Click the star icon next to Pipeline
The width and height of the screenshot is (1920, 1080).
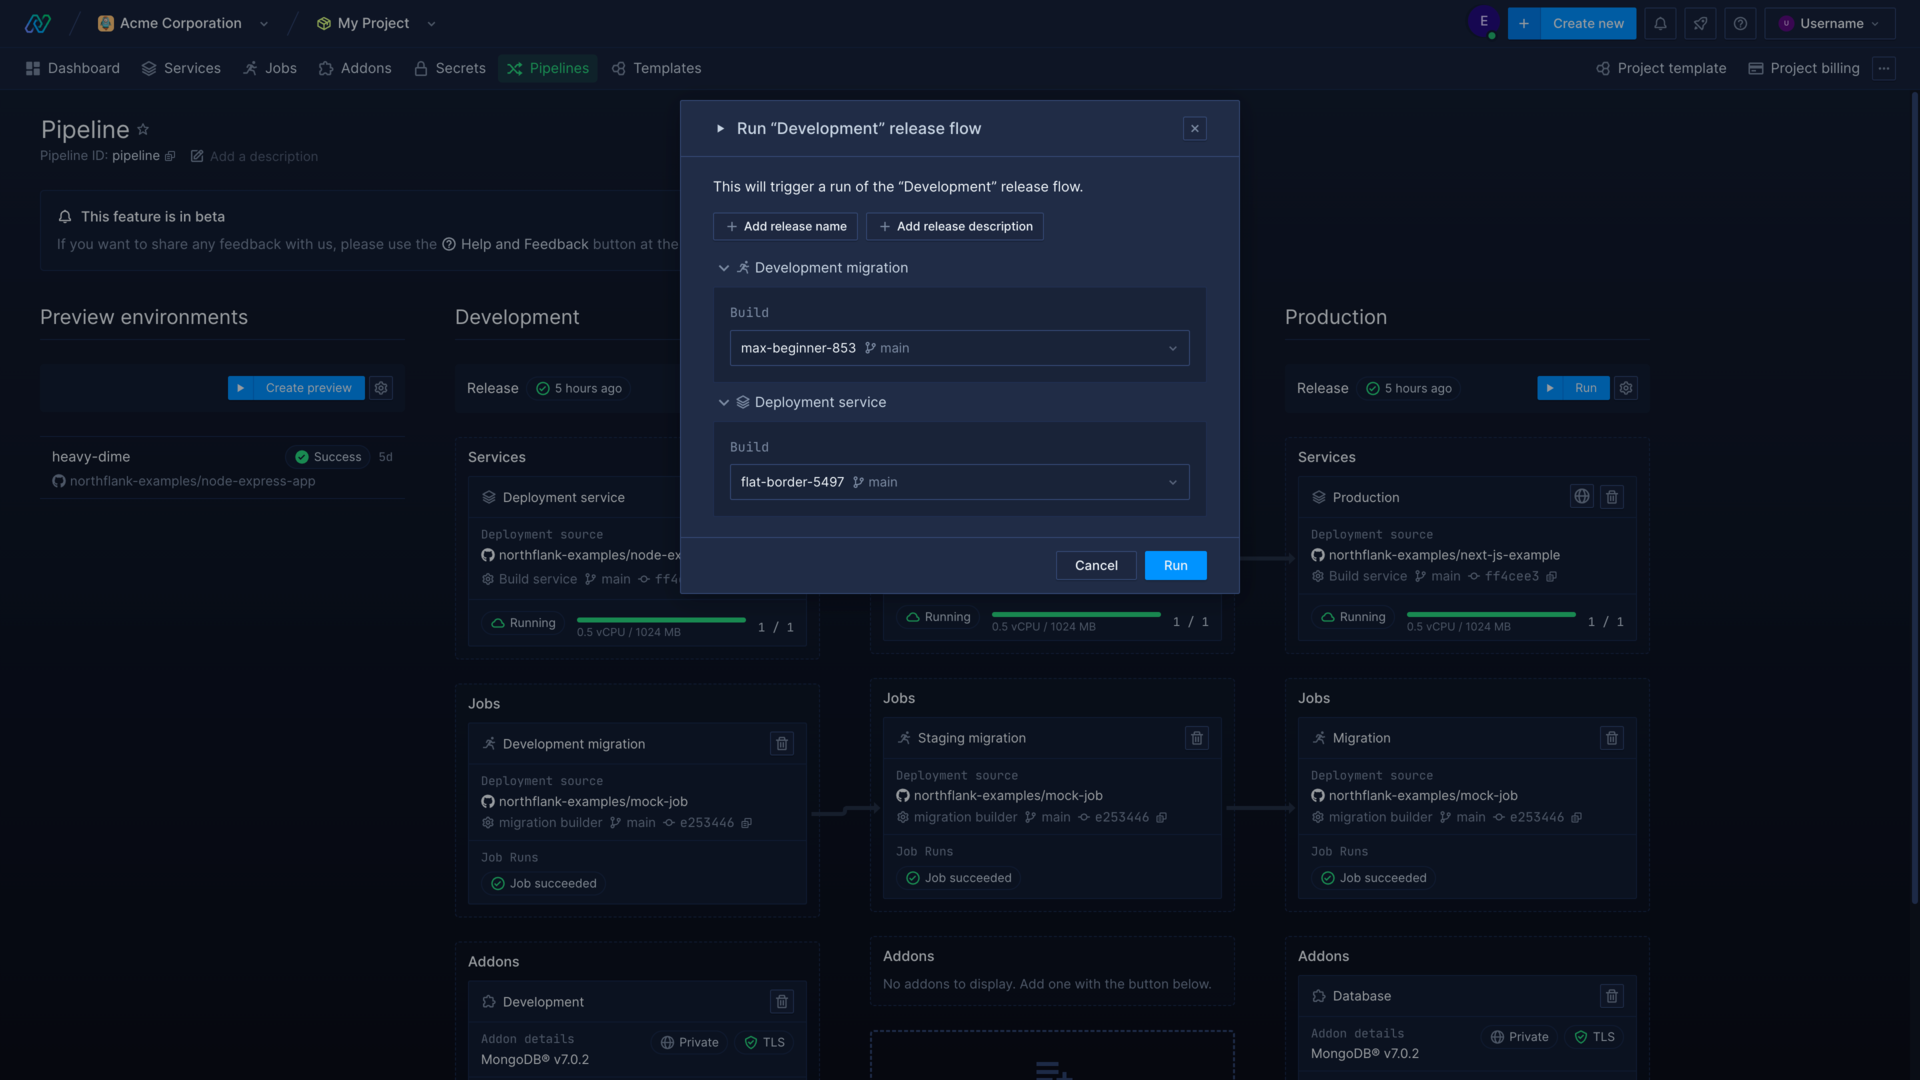(144, 129)
